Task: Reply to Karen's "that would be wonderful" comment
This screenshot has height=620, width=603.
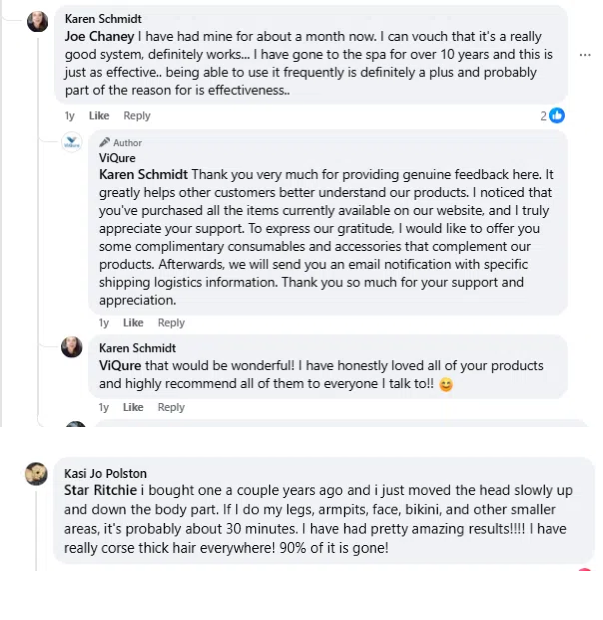Action: (171, 407)
